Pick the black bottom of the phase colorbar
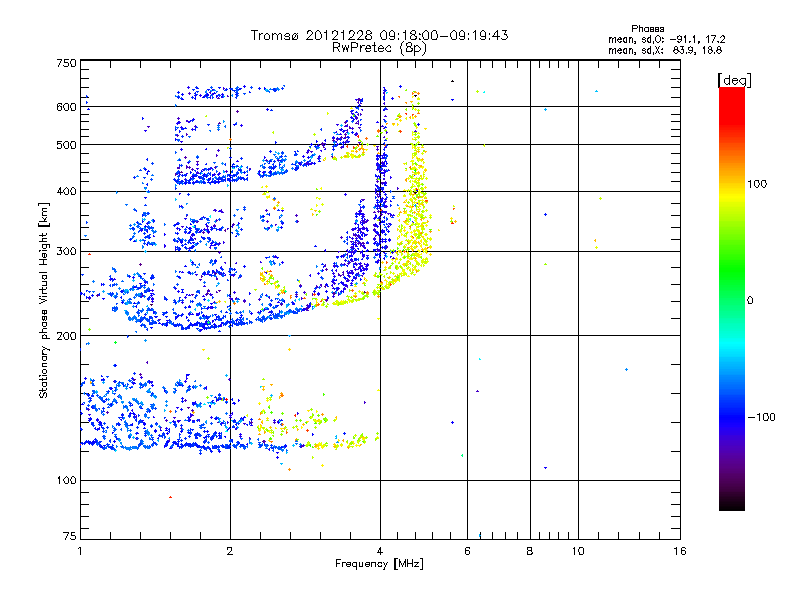 click(x=732, y=505)
